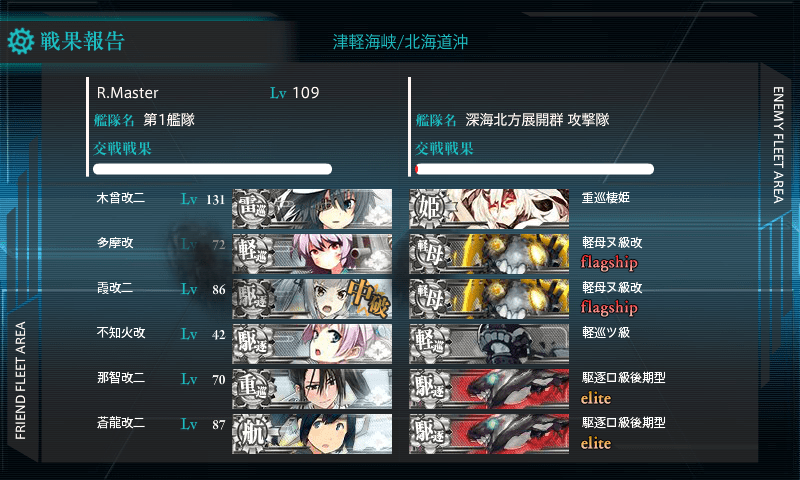Click the 中破 damage badge on 霞改二
This screenshot has width=800, height=480.
click(x=369, y=298)
